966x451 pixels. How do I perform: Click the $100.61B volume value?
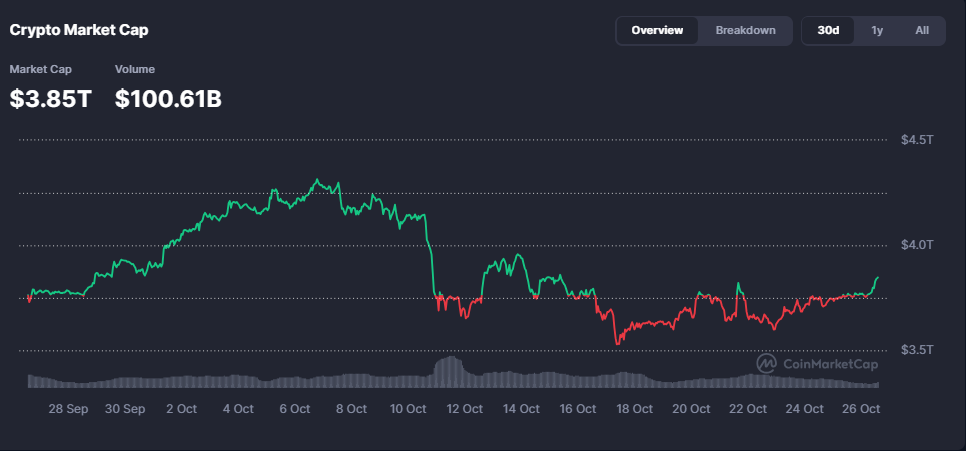[x=168, y=99]
